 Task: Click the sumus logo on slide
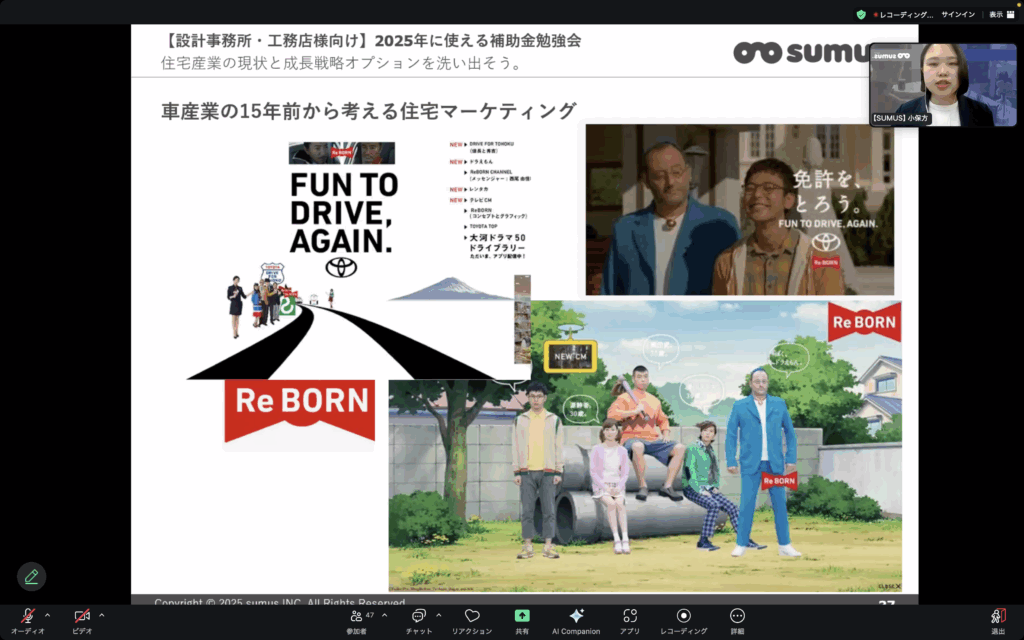pos(802,53)
